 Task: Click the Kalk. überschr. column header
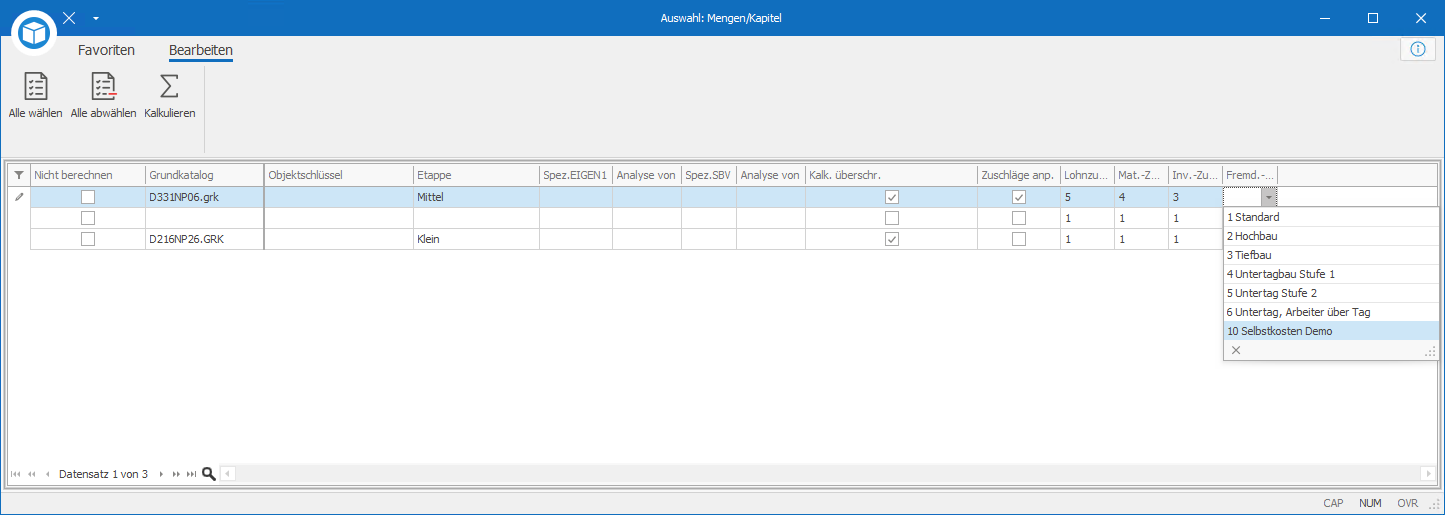(x=892, y=175)
